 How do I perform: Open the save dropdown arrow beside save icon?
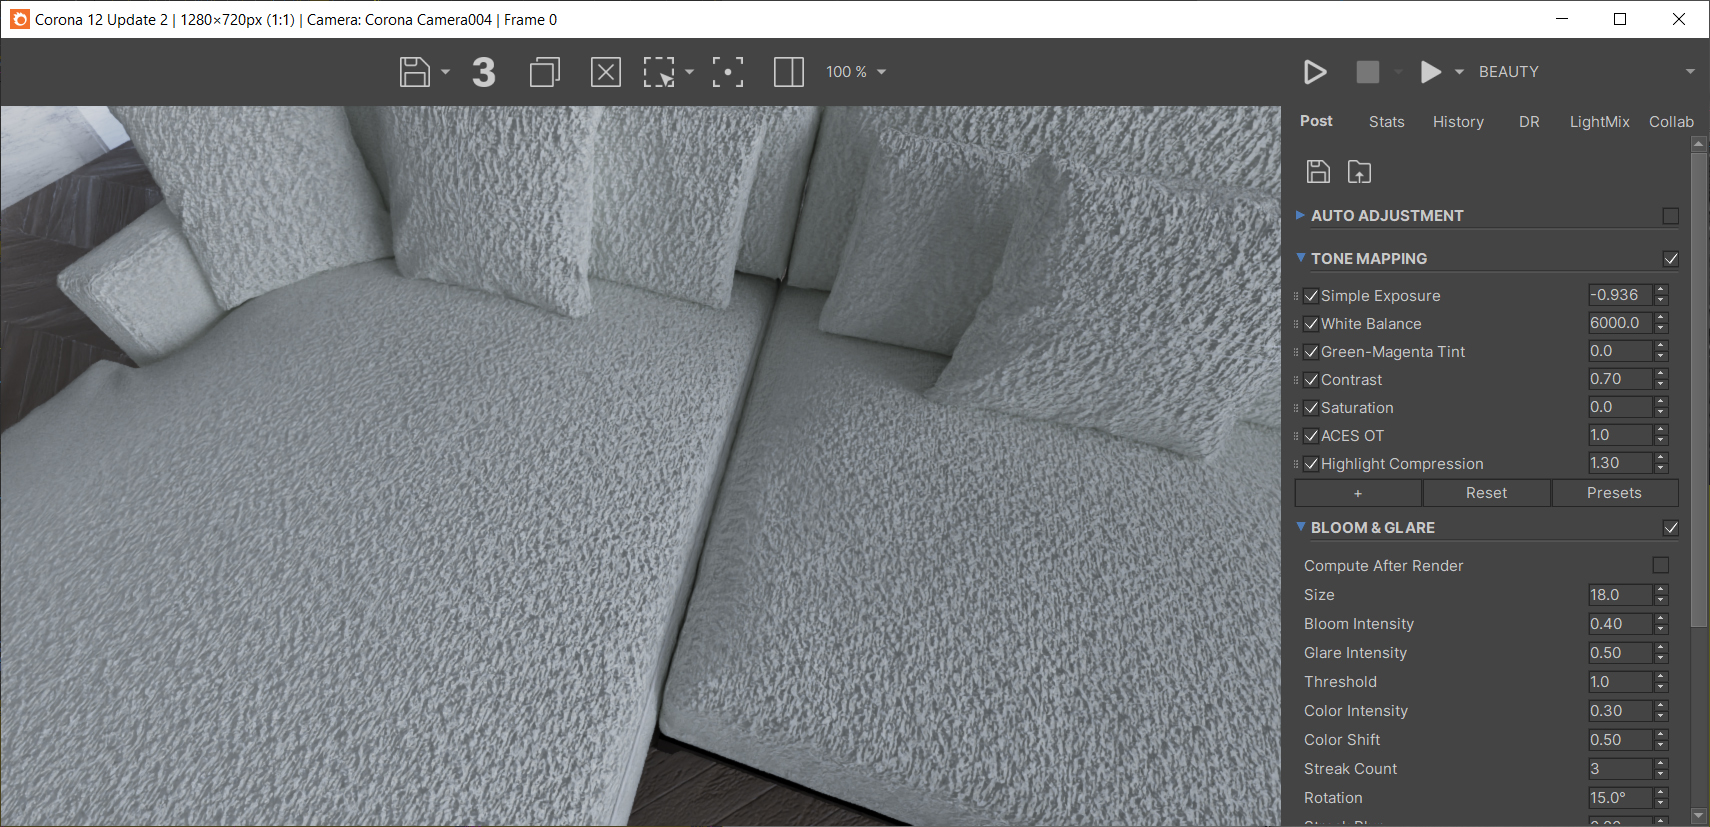pyautogui.click(x=446, y=72)
